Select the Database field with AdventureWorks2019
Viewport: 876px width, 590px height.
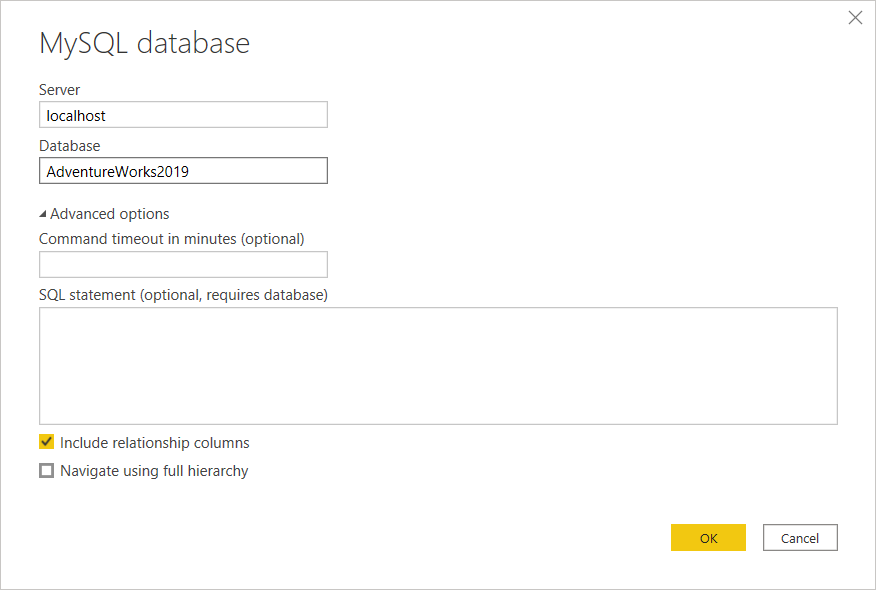(183, 170)
